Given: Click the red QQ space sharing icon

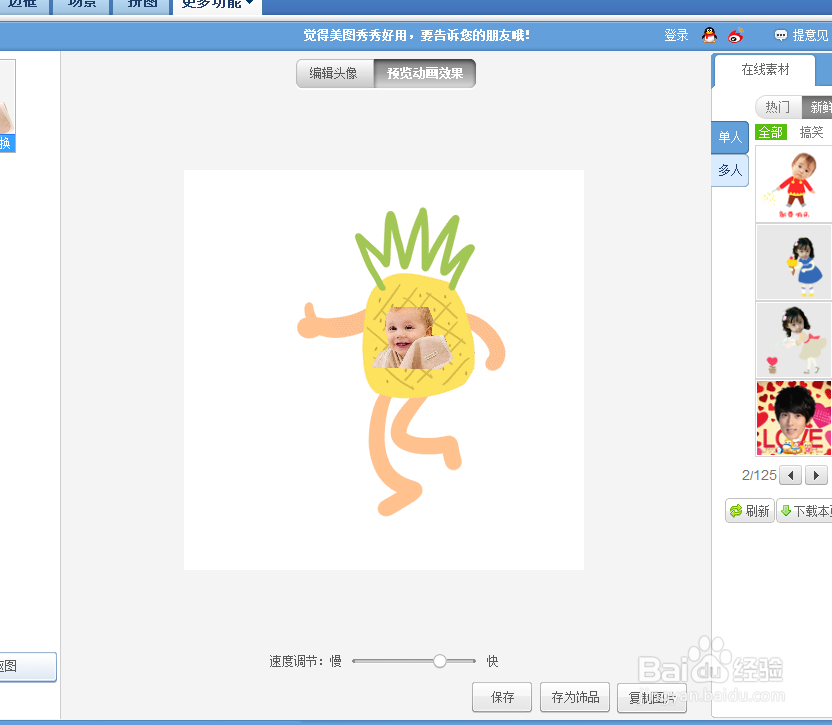Looking at the screenshot, I should click(735, 35).
